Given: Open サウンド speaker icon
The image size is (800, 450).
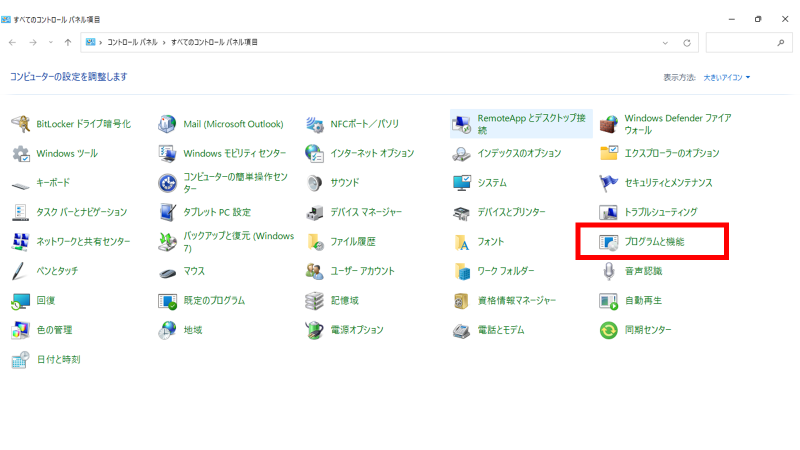Looking at the screenshot, I should tap(314, 183).
